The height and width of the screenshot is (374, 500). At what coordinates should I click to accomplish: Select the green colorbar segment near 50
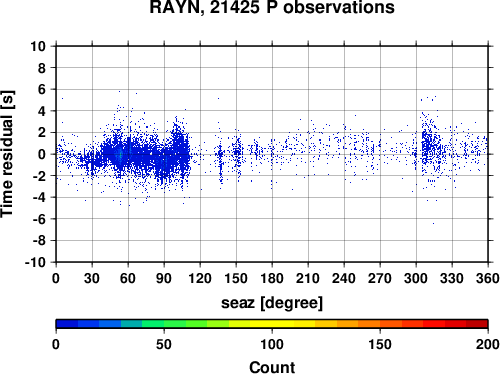pyautogui.click(x=164, y=323)
